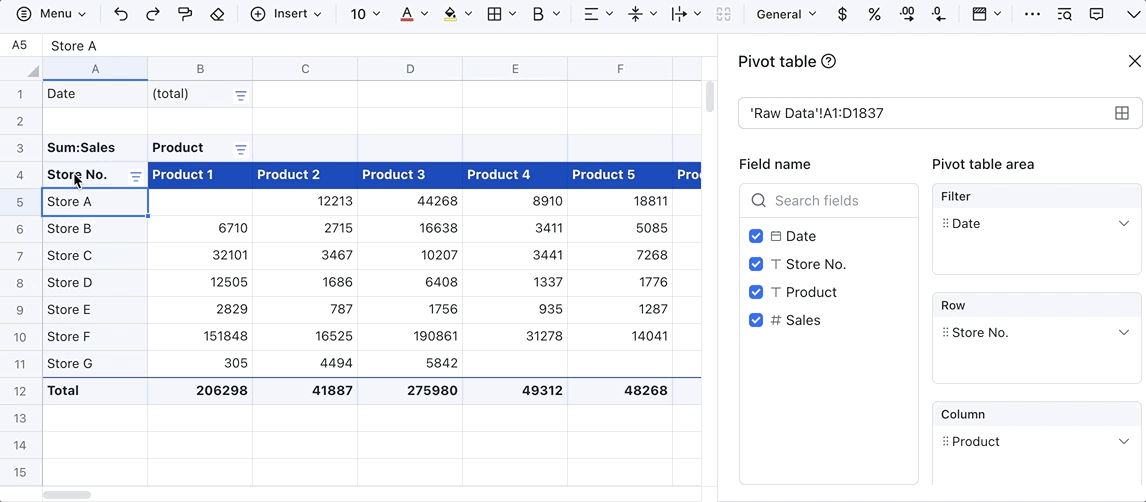This screenshot has height=502, width=1146.
Task: Select the paint format tool
Action: click(x=185, y=14)
